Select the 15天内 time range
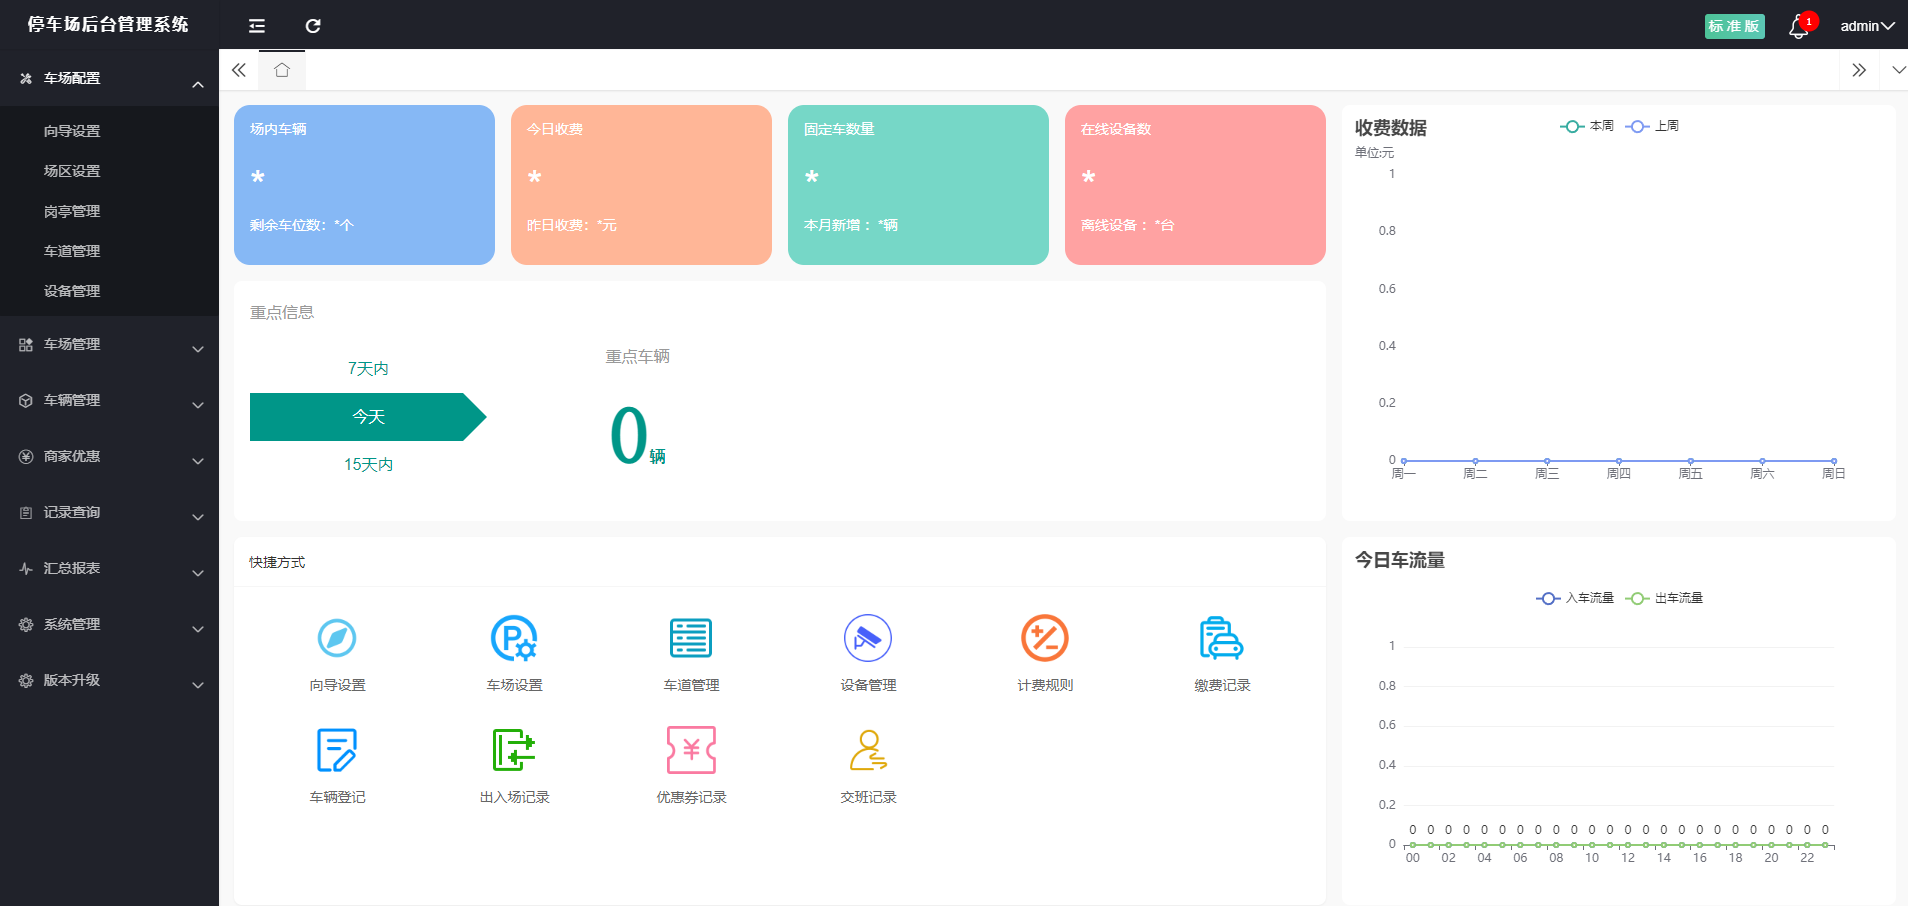Viewport: 1908px width, 906px height. pos(368,465)
